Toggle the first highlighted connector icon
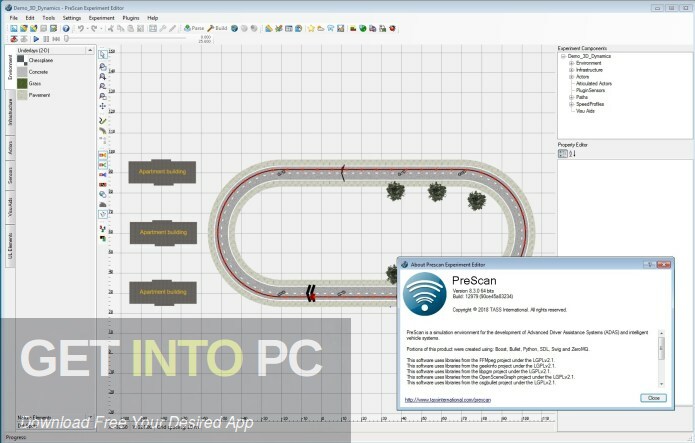The width and height of the screenshot is (695, 443). [x=103, y=155]
